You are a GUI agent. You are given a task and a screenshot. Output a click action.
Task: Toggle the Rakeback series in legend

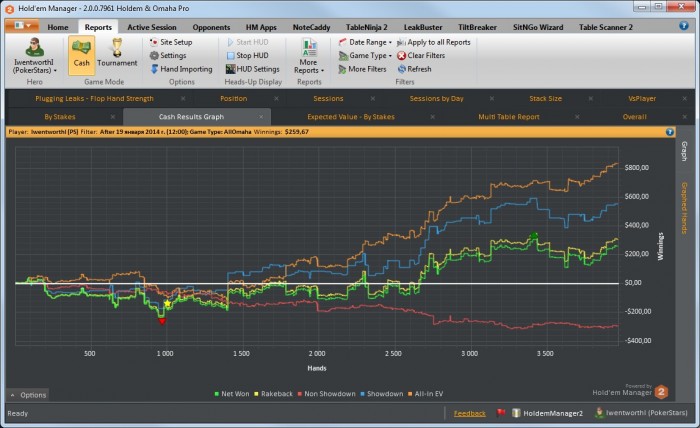277,394
